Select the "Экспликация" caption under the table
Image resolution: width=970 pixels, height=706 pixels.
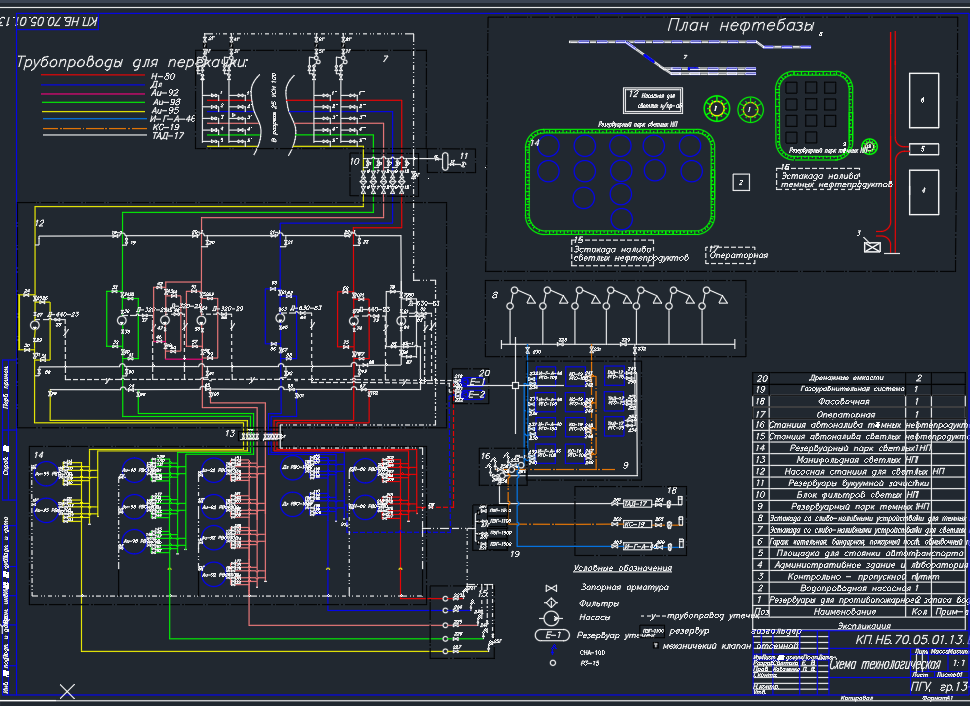(864, 626)
